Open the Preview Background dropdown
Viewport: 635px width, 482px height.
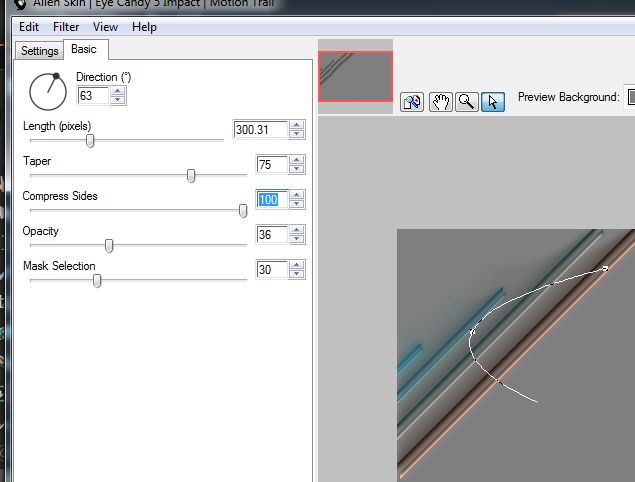(x=630, y=97)
